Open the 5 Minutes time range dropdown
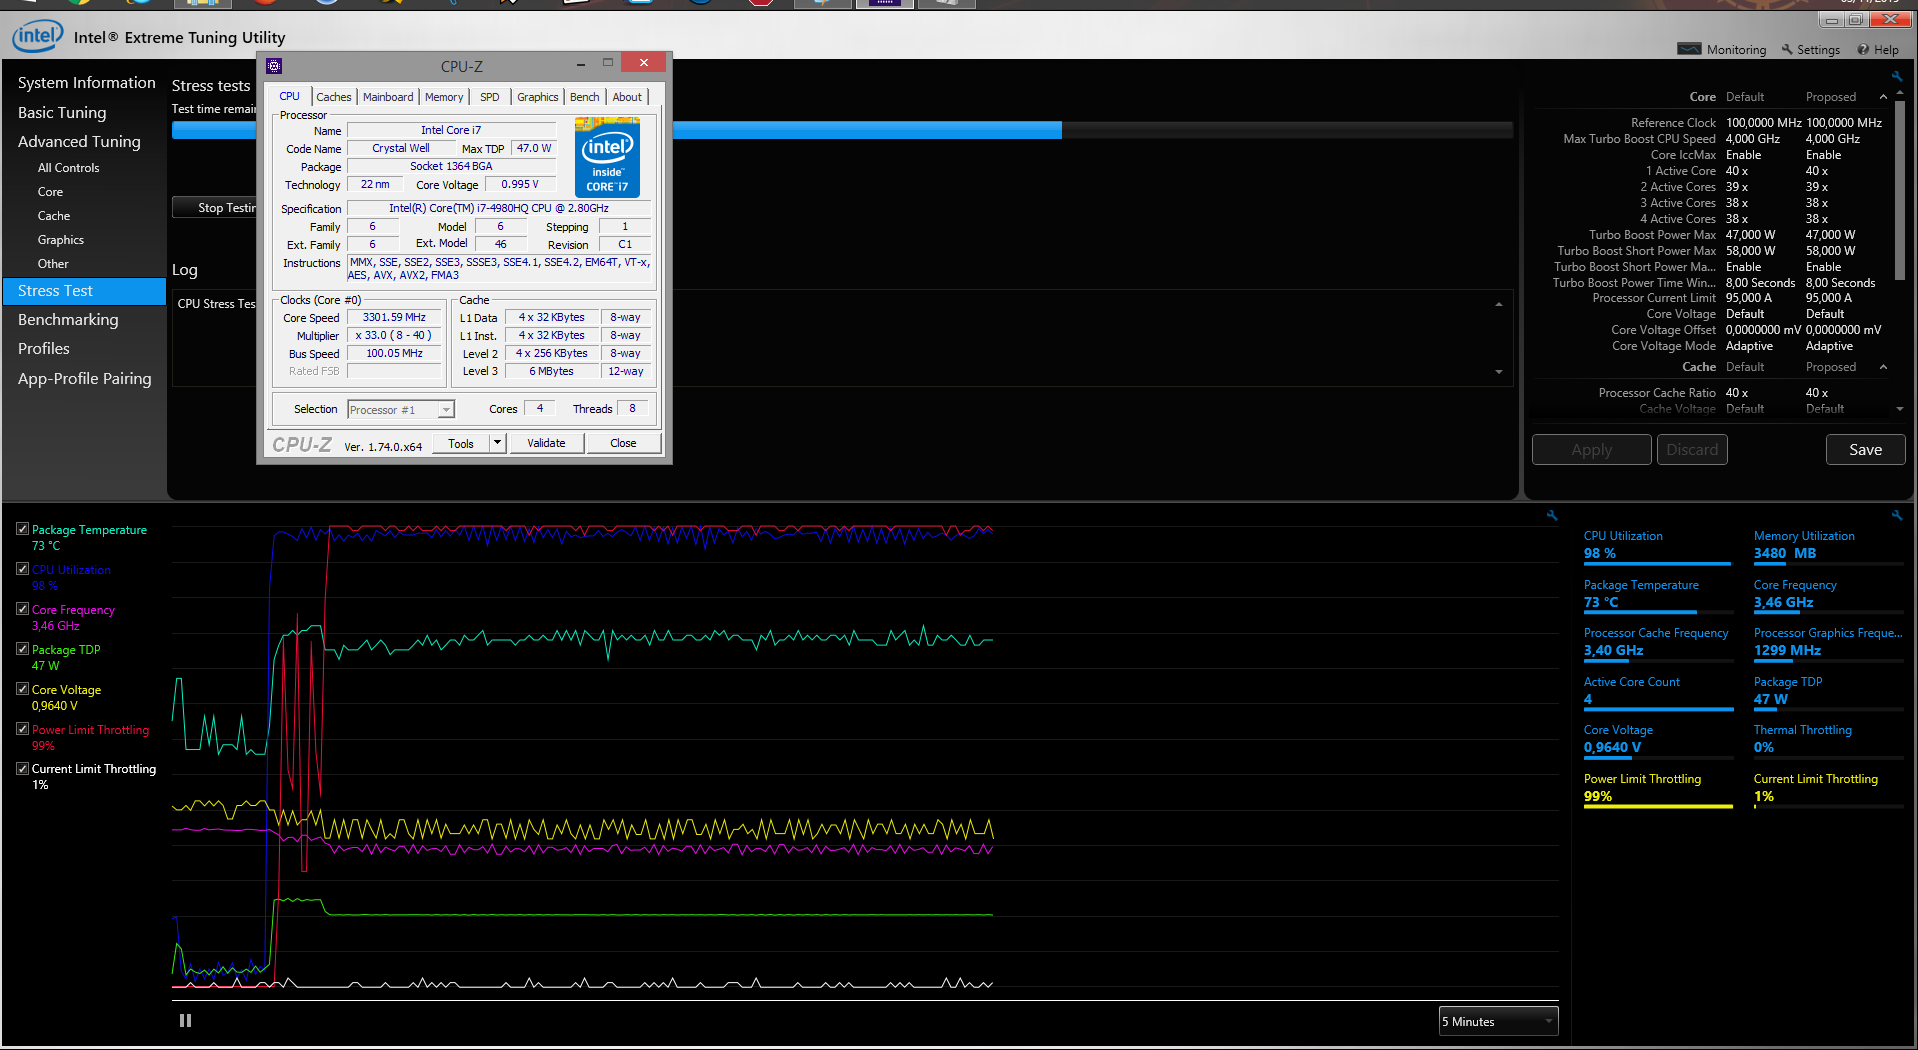 click(1498, 1021)
